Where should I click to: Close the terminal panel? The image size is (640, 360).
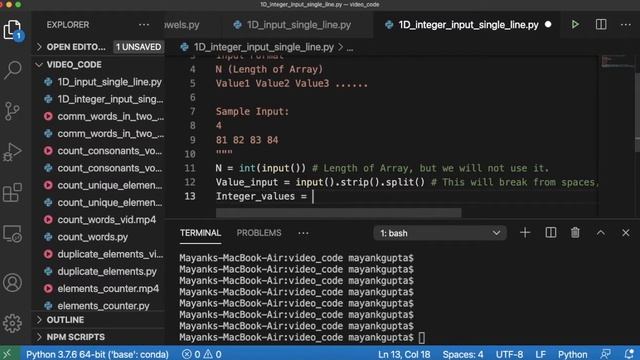click(x=626, y=233)
